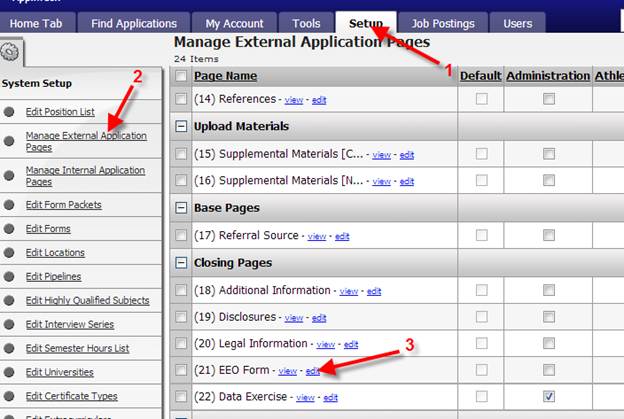Click the bullet icon beside Edit Universities

(x=10, y=372)
